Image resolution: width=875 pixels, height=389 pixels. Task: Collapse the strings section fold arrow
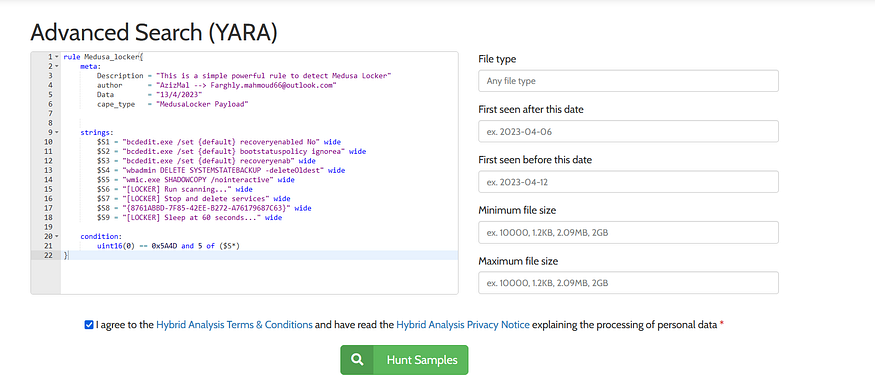pos(57,132)
